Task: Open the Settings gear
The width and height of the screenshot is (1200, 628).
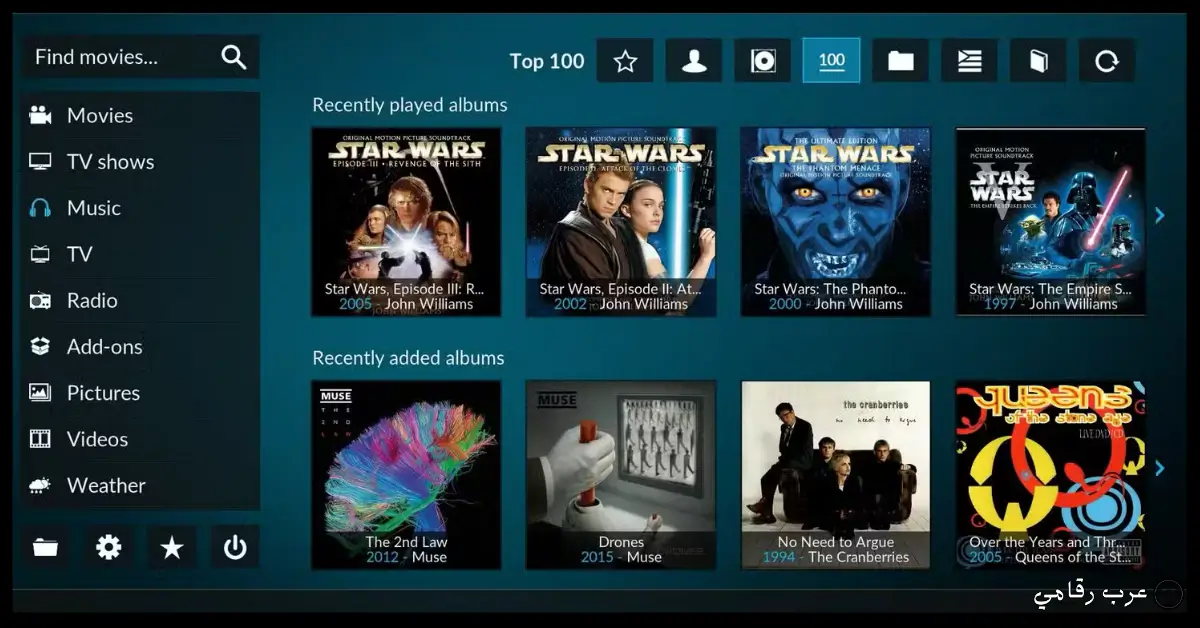Action: coord(108,547)
